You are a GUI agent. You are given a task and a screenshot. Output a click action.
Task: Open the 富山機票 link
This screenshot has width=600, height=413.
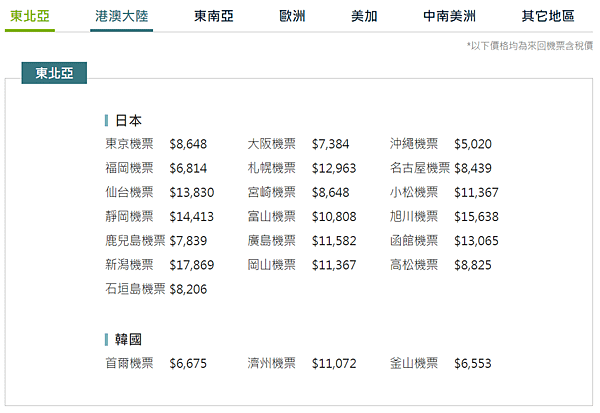(x=271, y=217)
